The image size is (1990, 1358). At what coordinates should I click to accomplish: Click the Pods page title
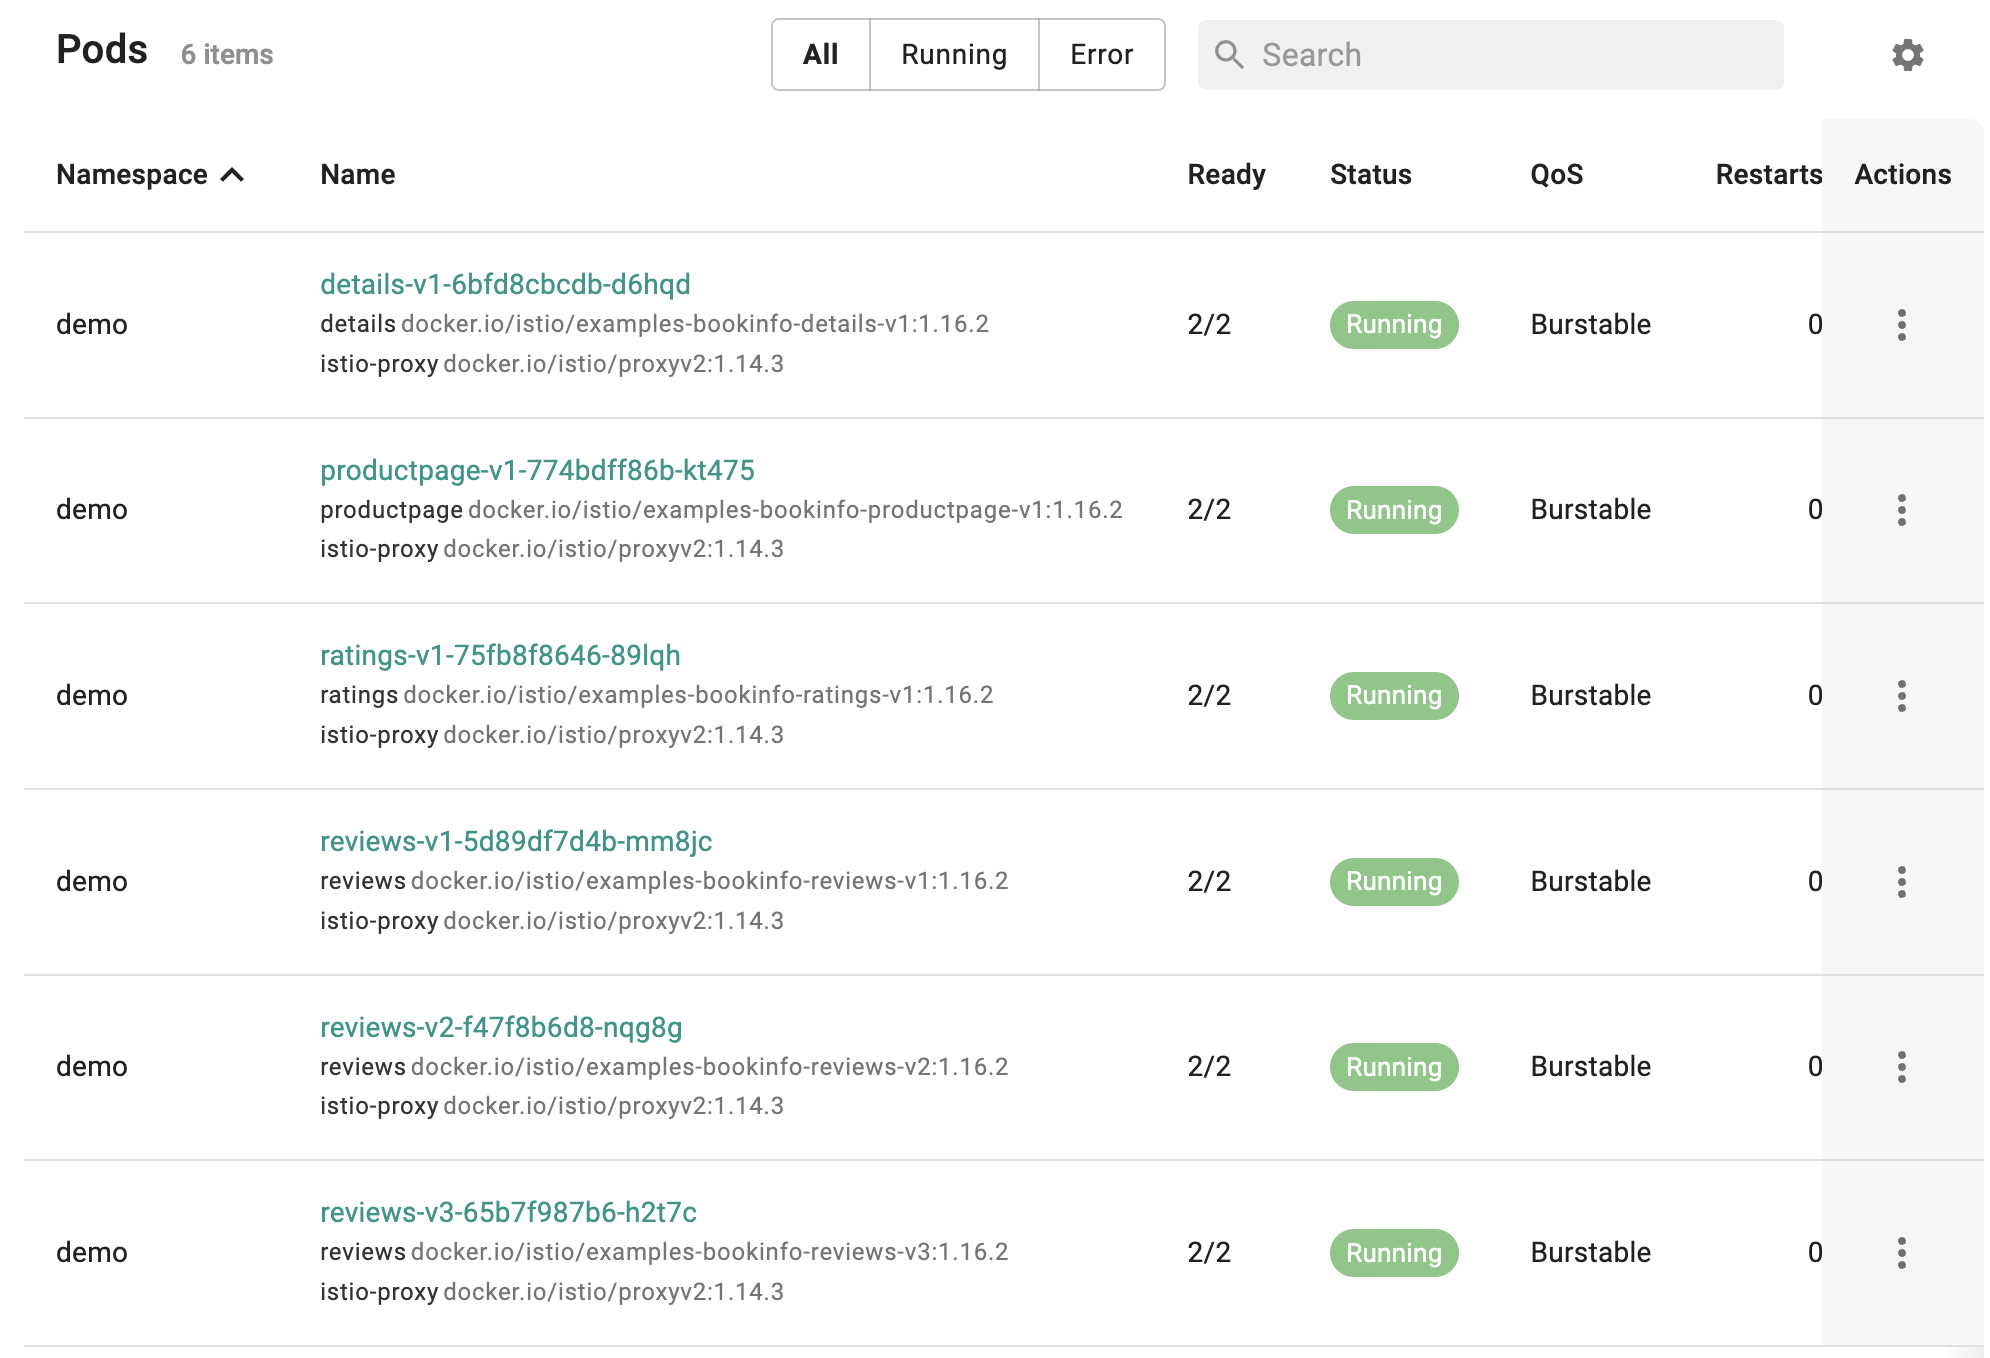click(x=102, y=50)
